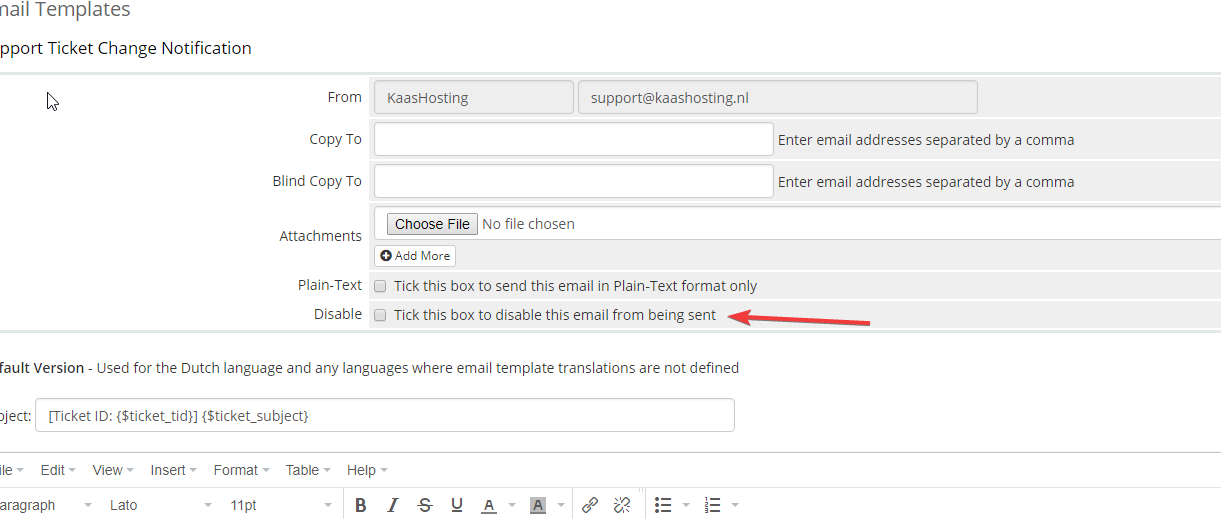Apply strikethrough formatting
Image resolution: width=1221 pixels, height=519 pixels.
coord(425,505)
